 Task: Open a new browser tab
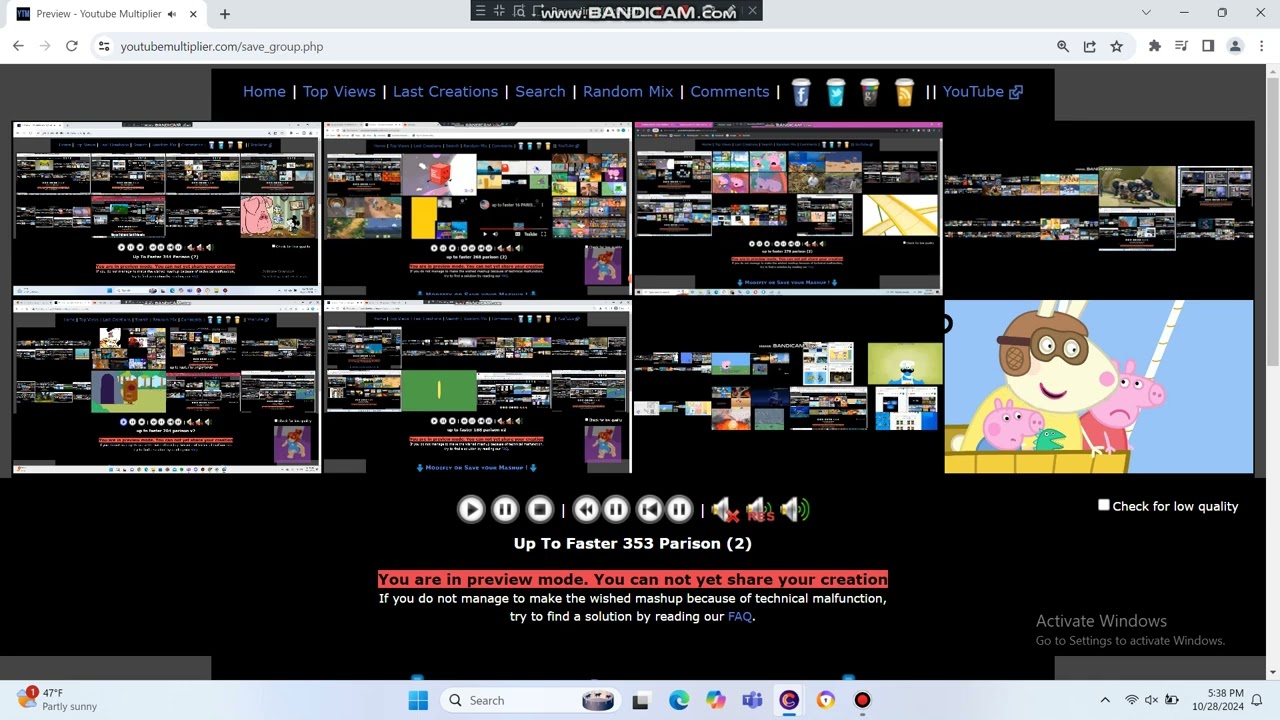[225, 14]
